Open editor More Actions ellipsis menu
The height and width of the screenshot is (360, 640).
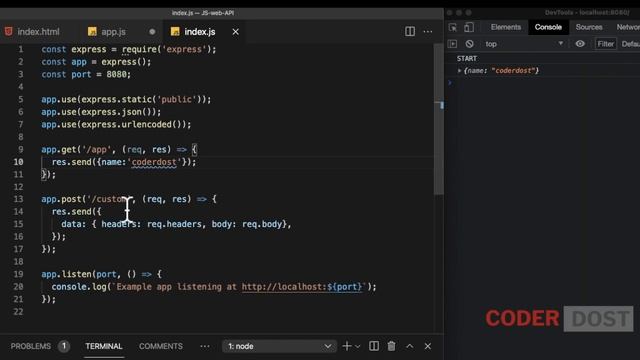428,31
